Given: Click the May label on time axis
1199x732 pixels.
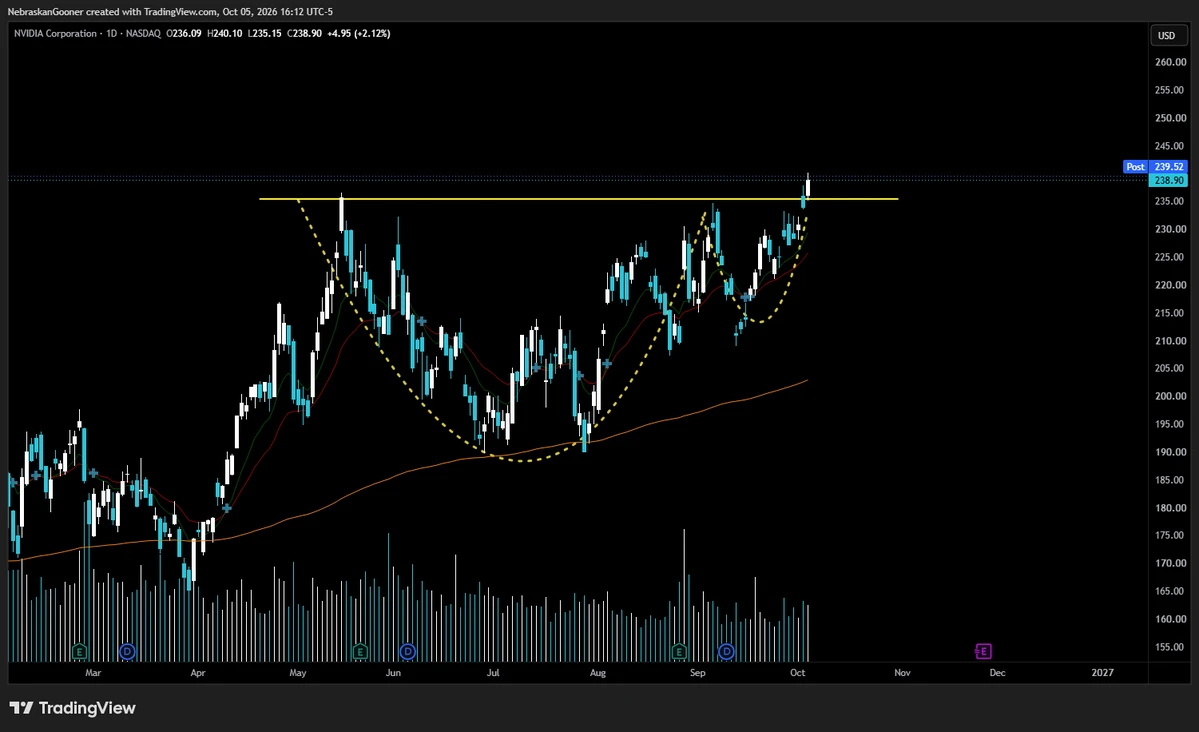Looking at the screenshot, I should (297, 673).
